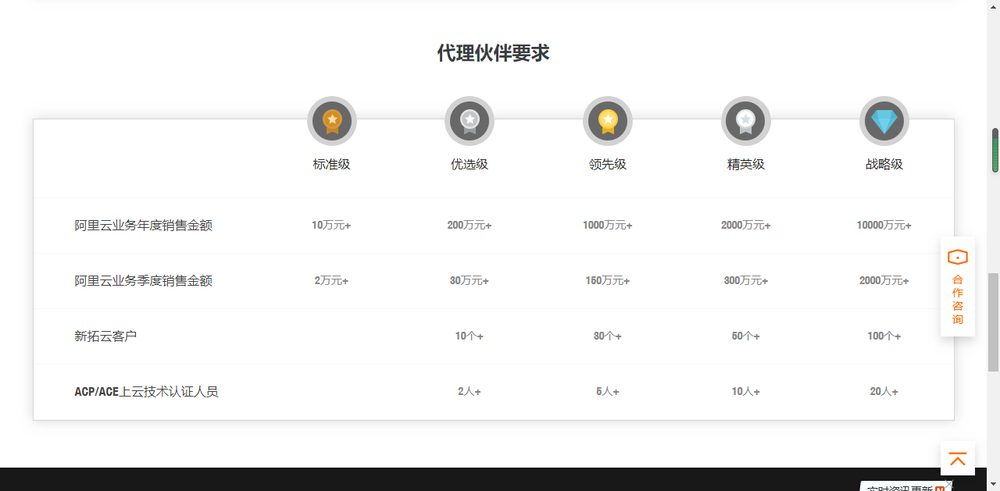1000x491 pixels.
Task: Click the 10个+ new customers value
Action: click(469, 336)
